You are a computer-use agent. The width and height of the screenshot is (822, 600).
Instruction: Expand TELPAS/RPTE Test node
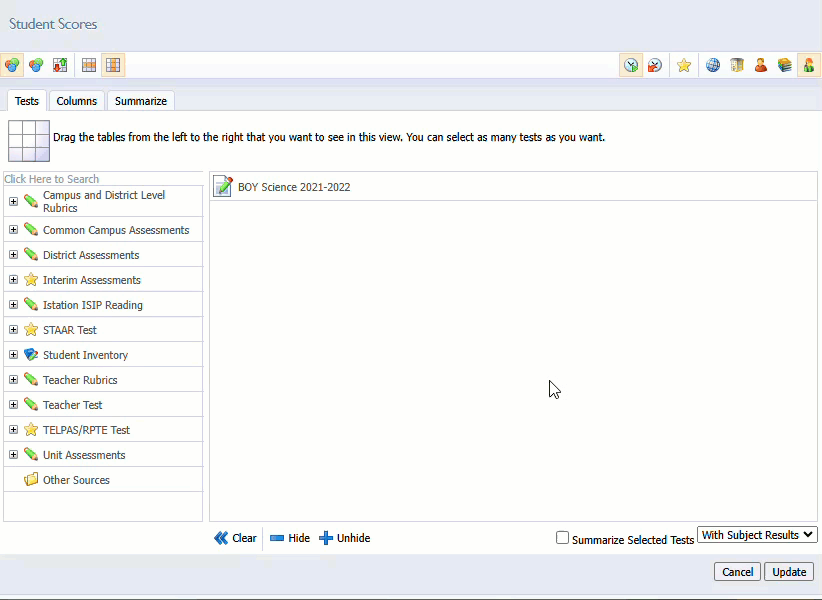(x=14, y=430)
